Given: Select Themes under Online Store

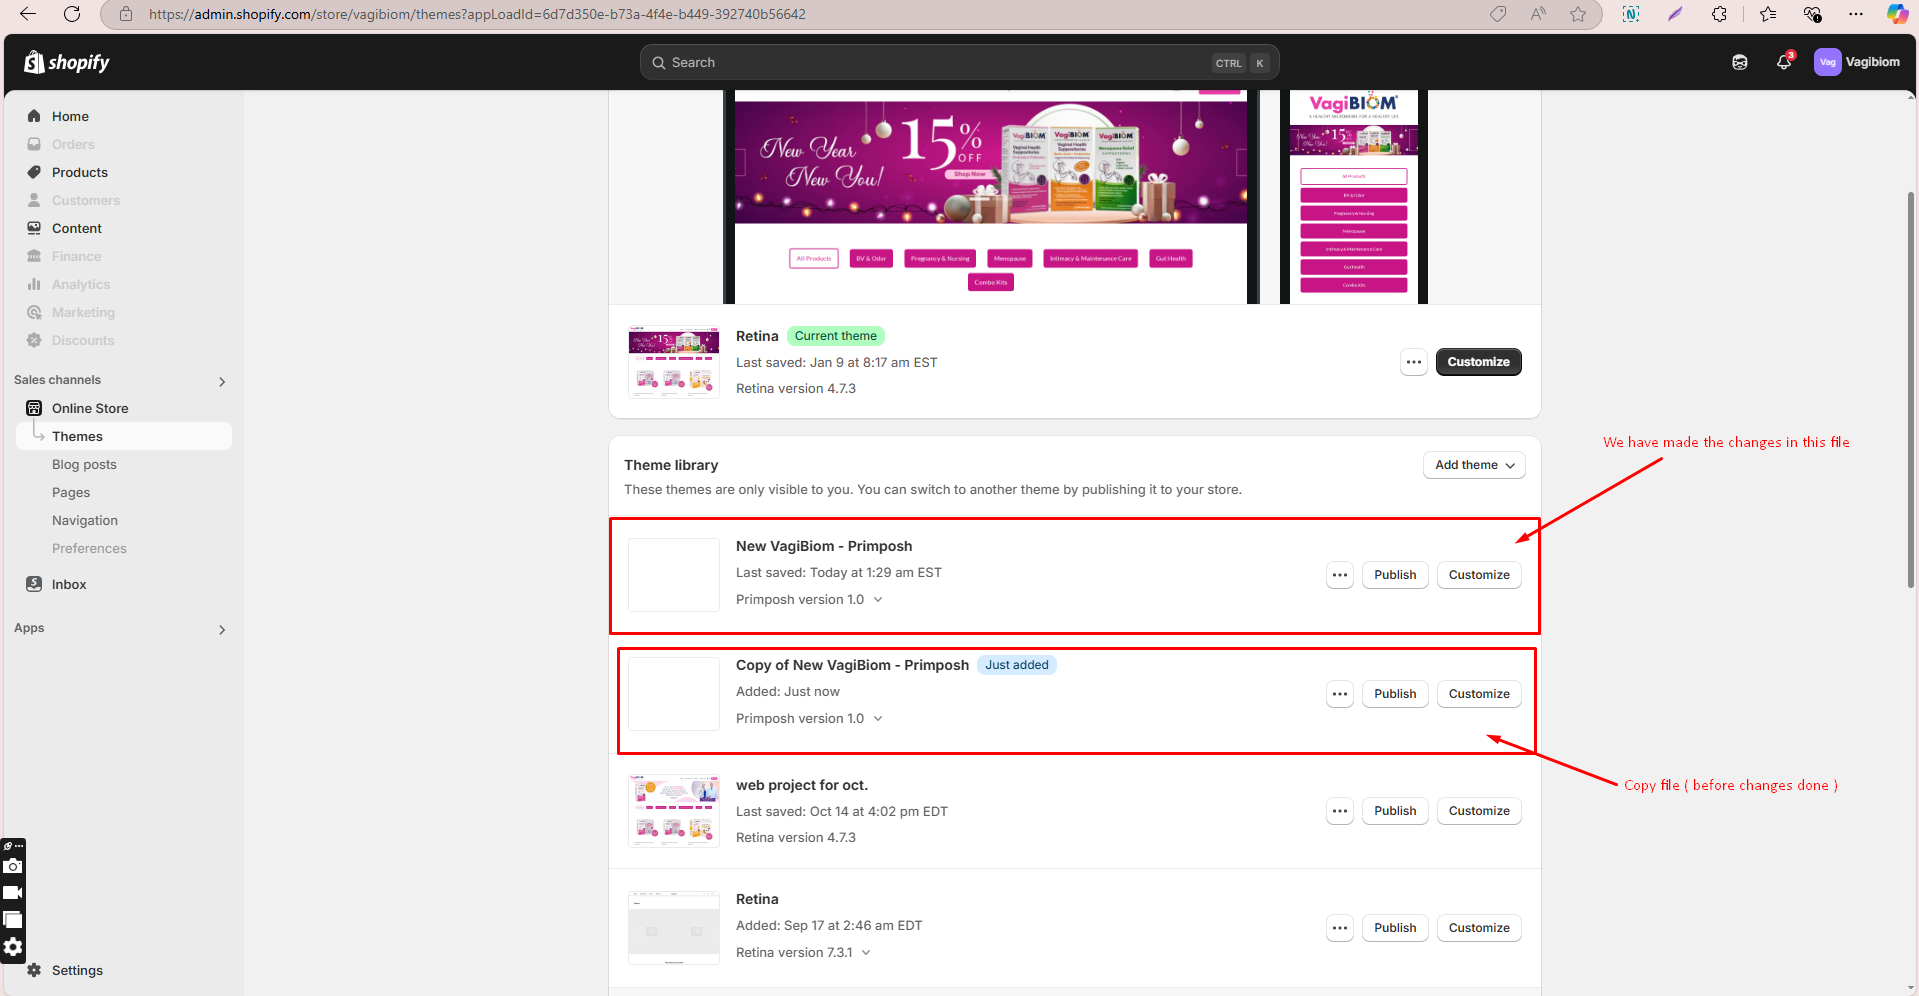Looking at the screenshot, I should pyautogui.click(x=124, y=436).
